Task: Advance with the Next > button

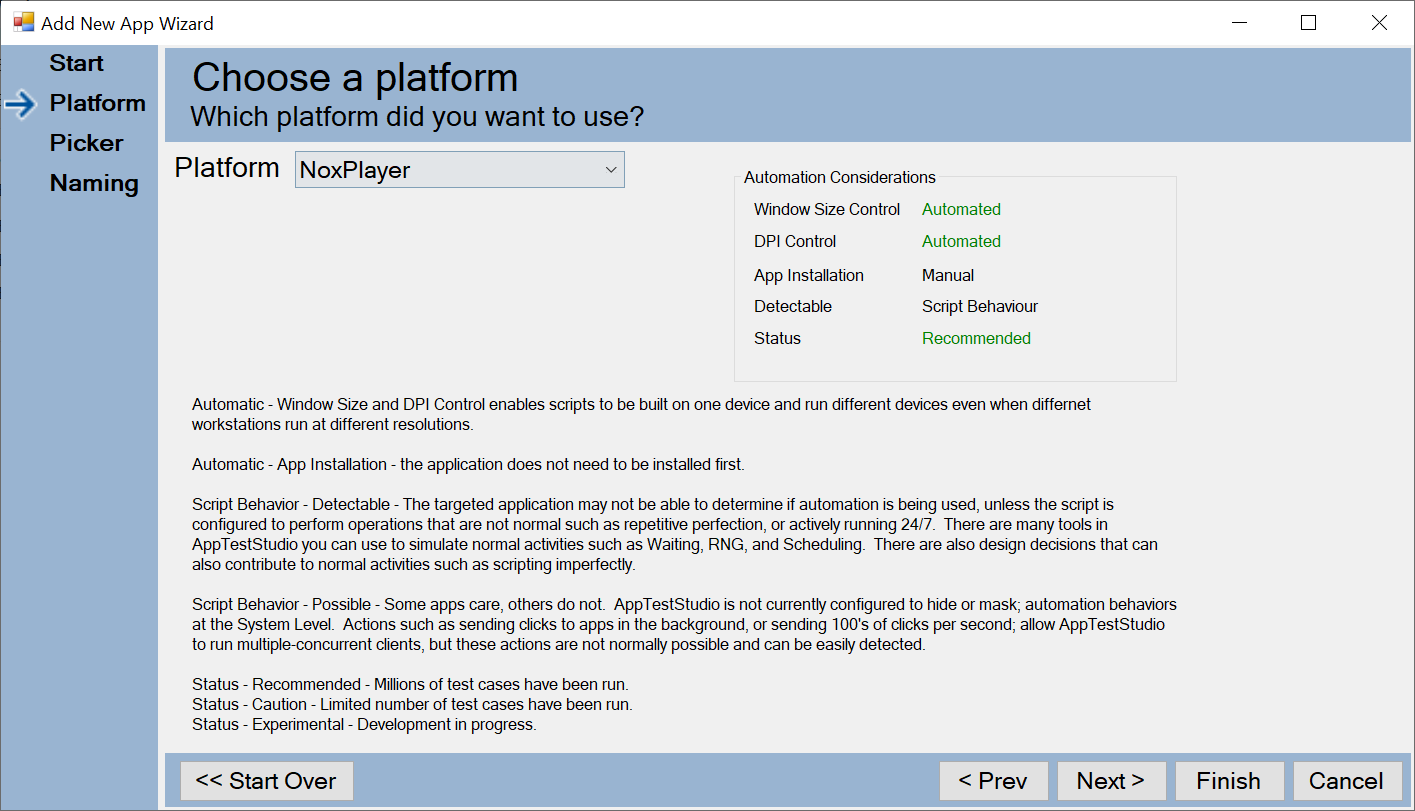Action: pyautogui.click(x=1110, y=781)
